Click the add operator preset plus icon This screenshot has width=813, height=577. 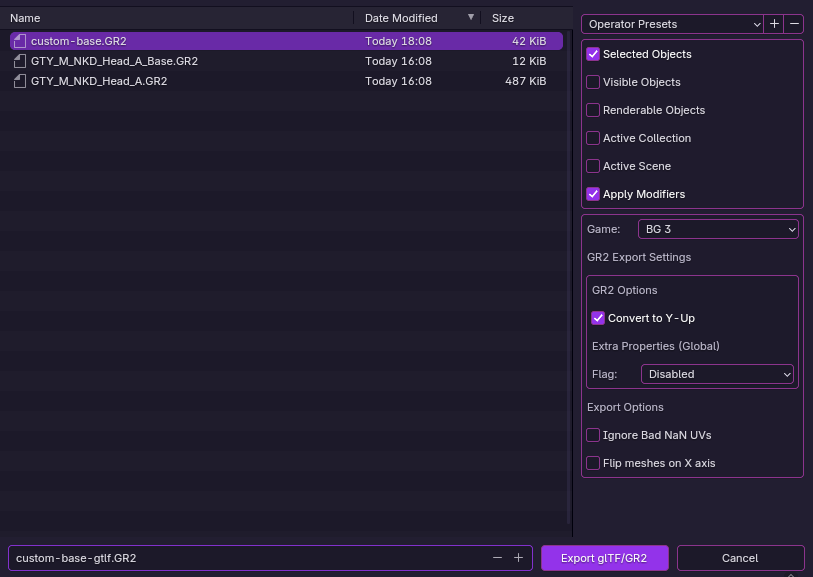[x=775, y=24]
